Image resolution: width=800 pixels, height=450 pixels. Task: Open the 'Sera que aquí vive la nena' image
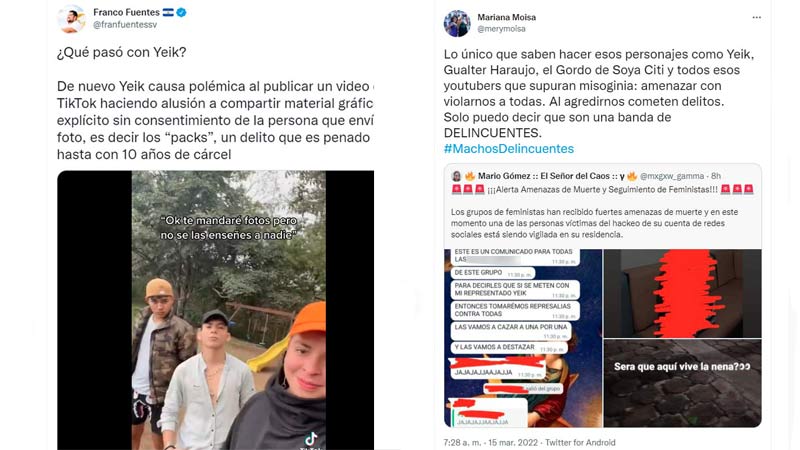683,383
